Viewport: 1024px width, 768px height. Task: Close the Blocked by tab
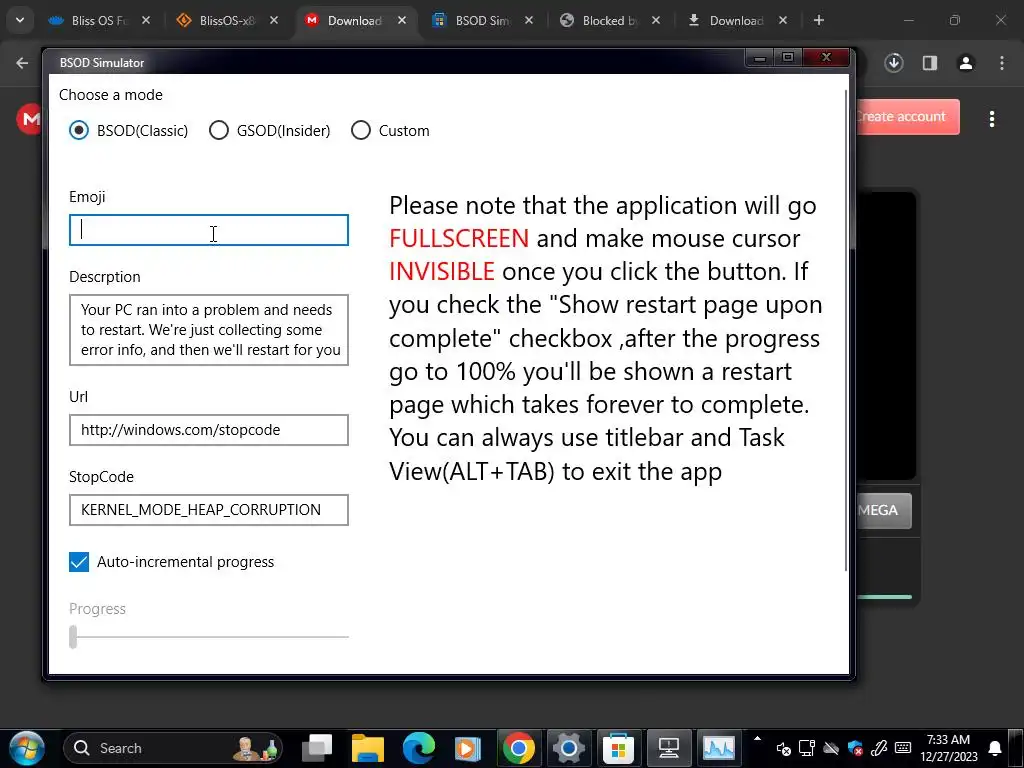pyautogui.click(x=656, y=20)
